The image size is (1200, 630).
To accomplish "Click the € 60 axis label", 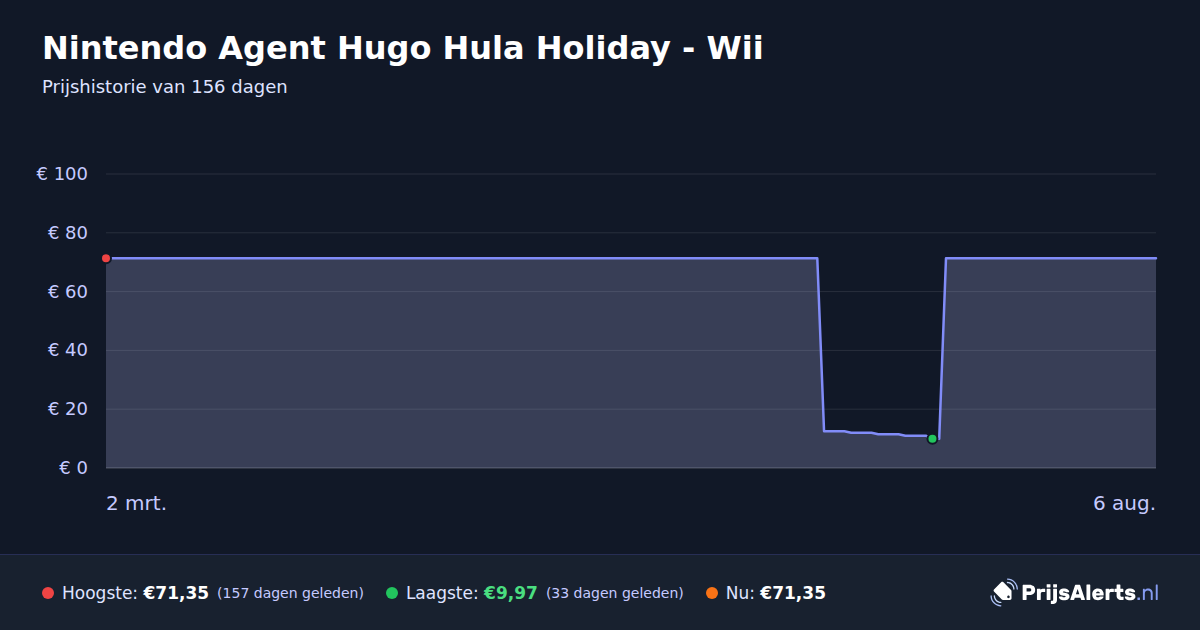I will [68, 291].
